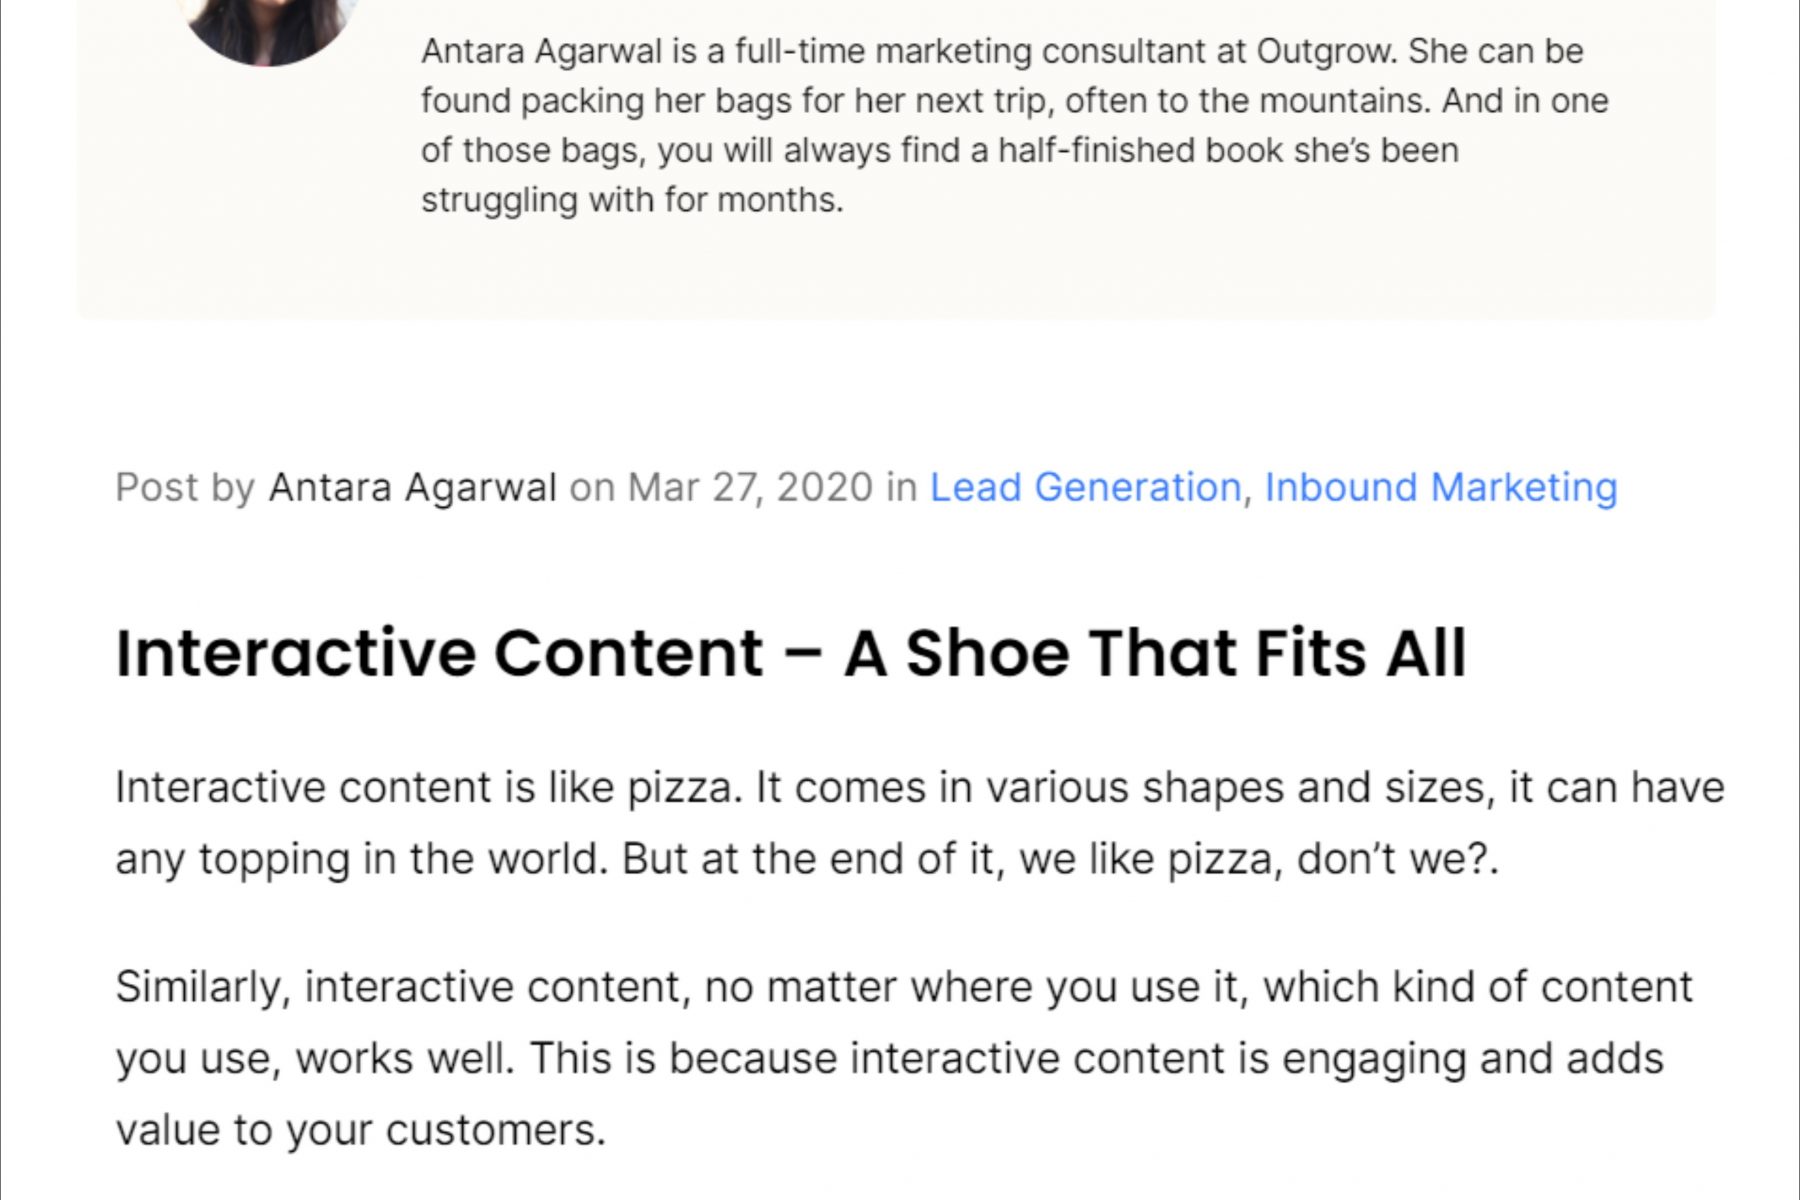Click the author's circular profile photo
Screen dimensions: 1800x1200
tap(267, 25)
